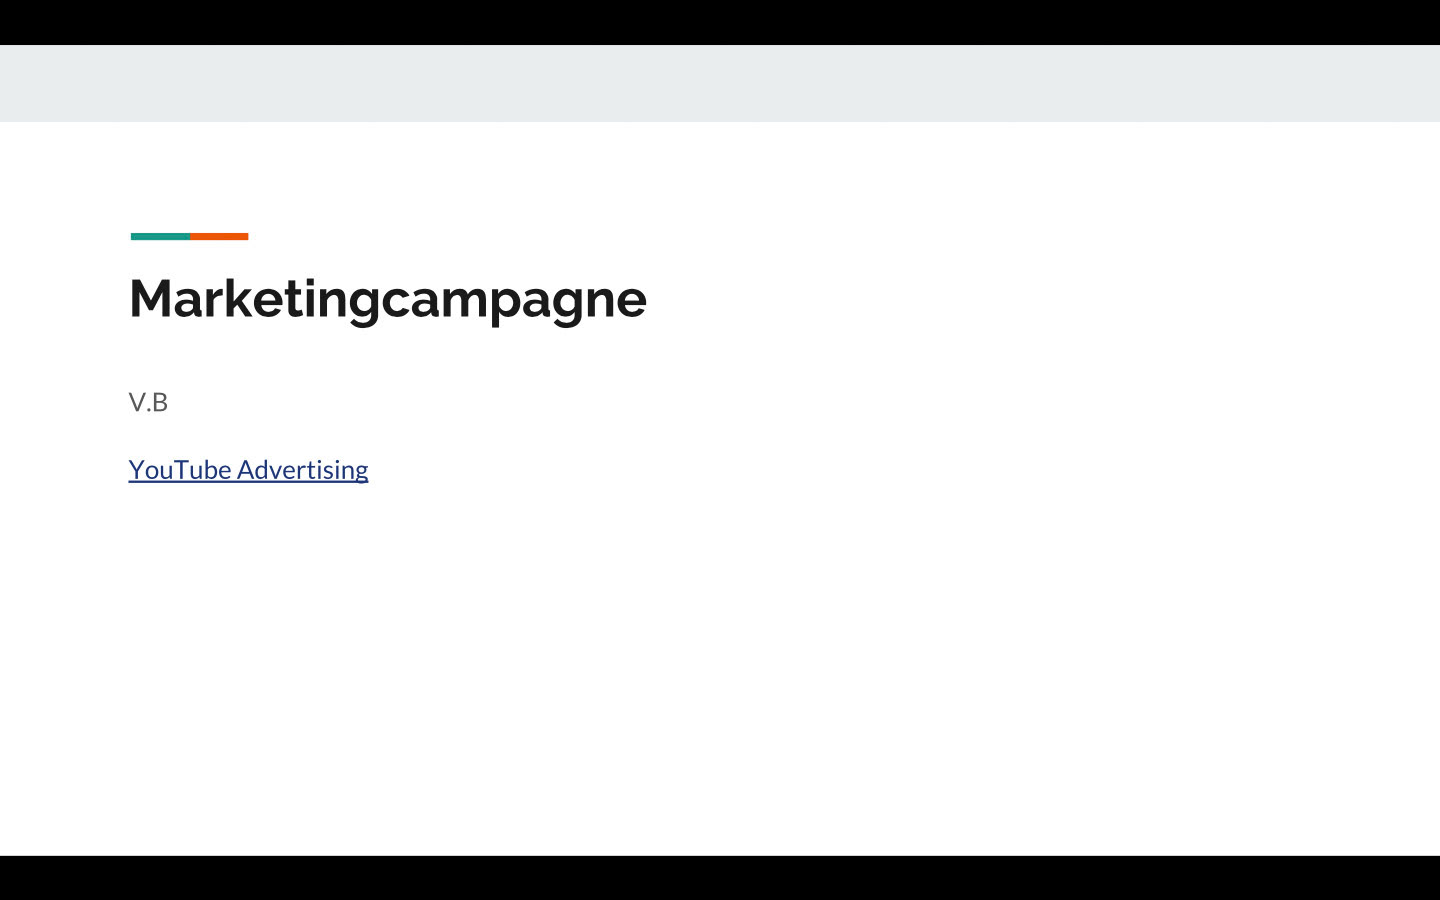Select the V.B subtitle text
This screenshot has height=900, width=1440.
click(148, 402)
